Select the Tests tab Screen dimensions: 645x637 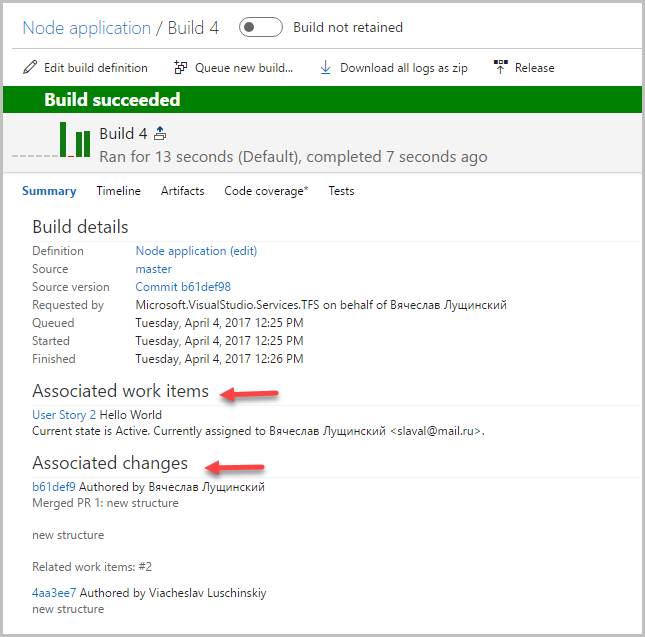tap(341, 191)
